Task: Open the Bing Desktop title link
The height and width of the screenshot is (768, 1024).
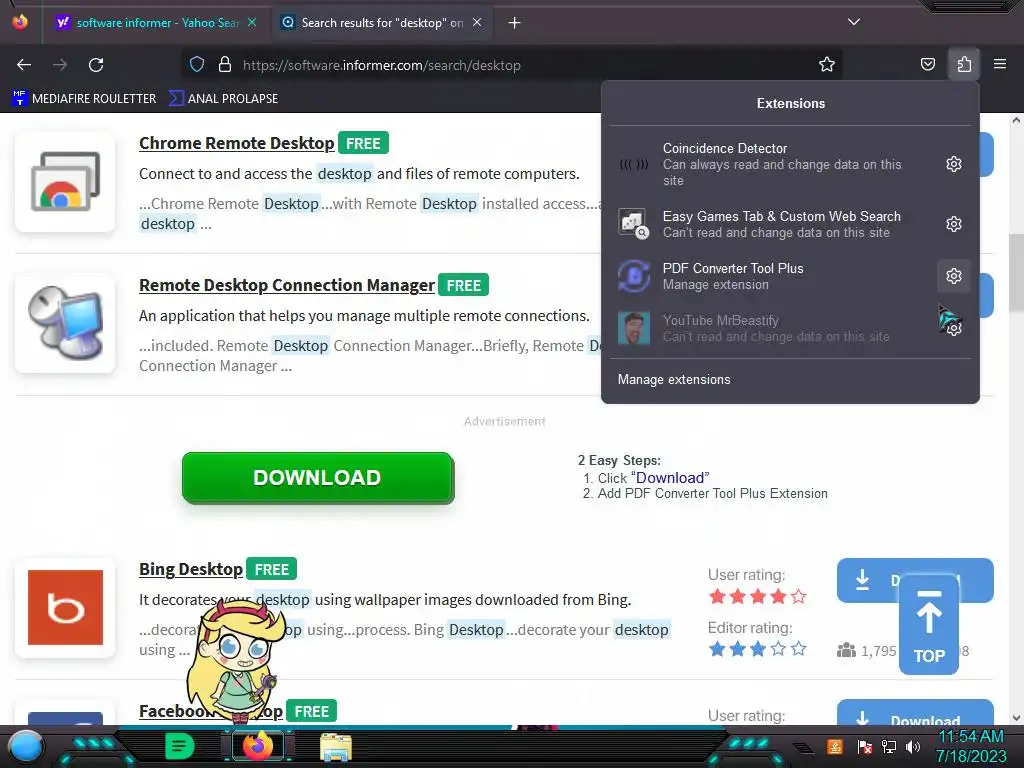Action: point(191,569)
